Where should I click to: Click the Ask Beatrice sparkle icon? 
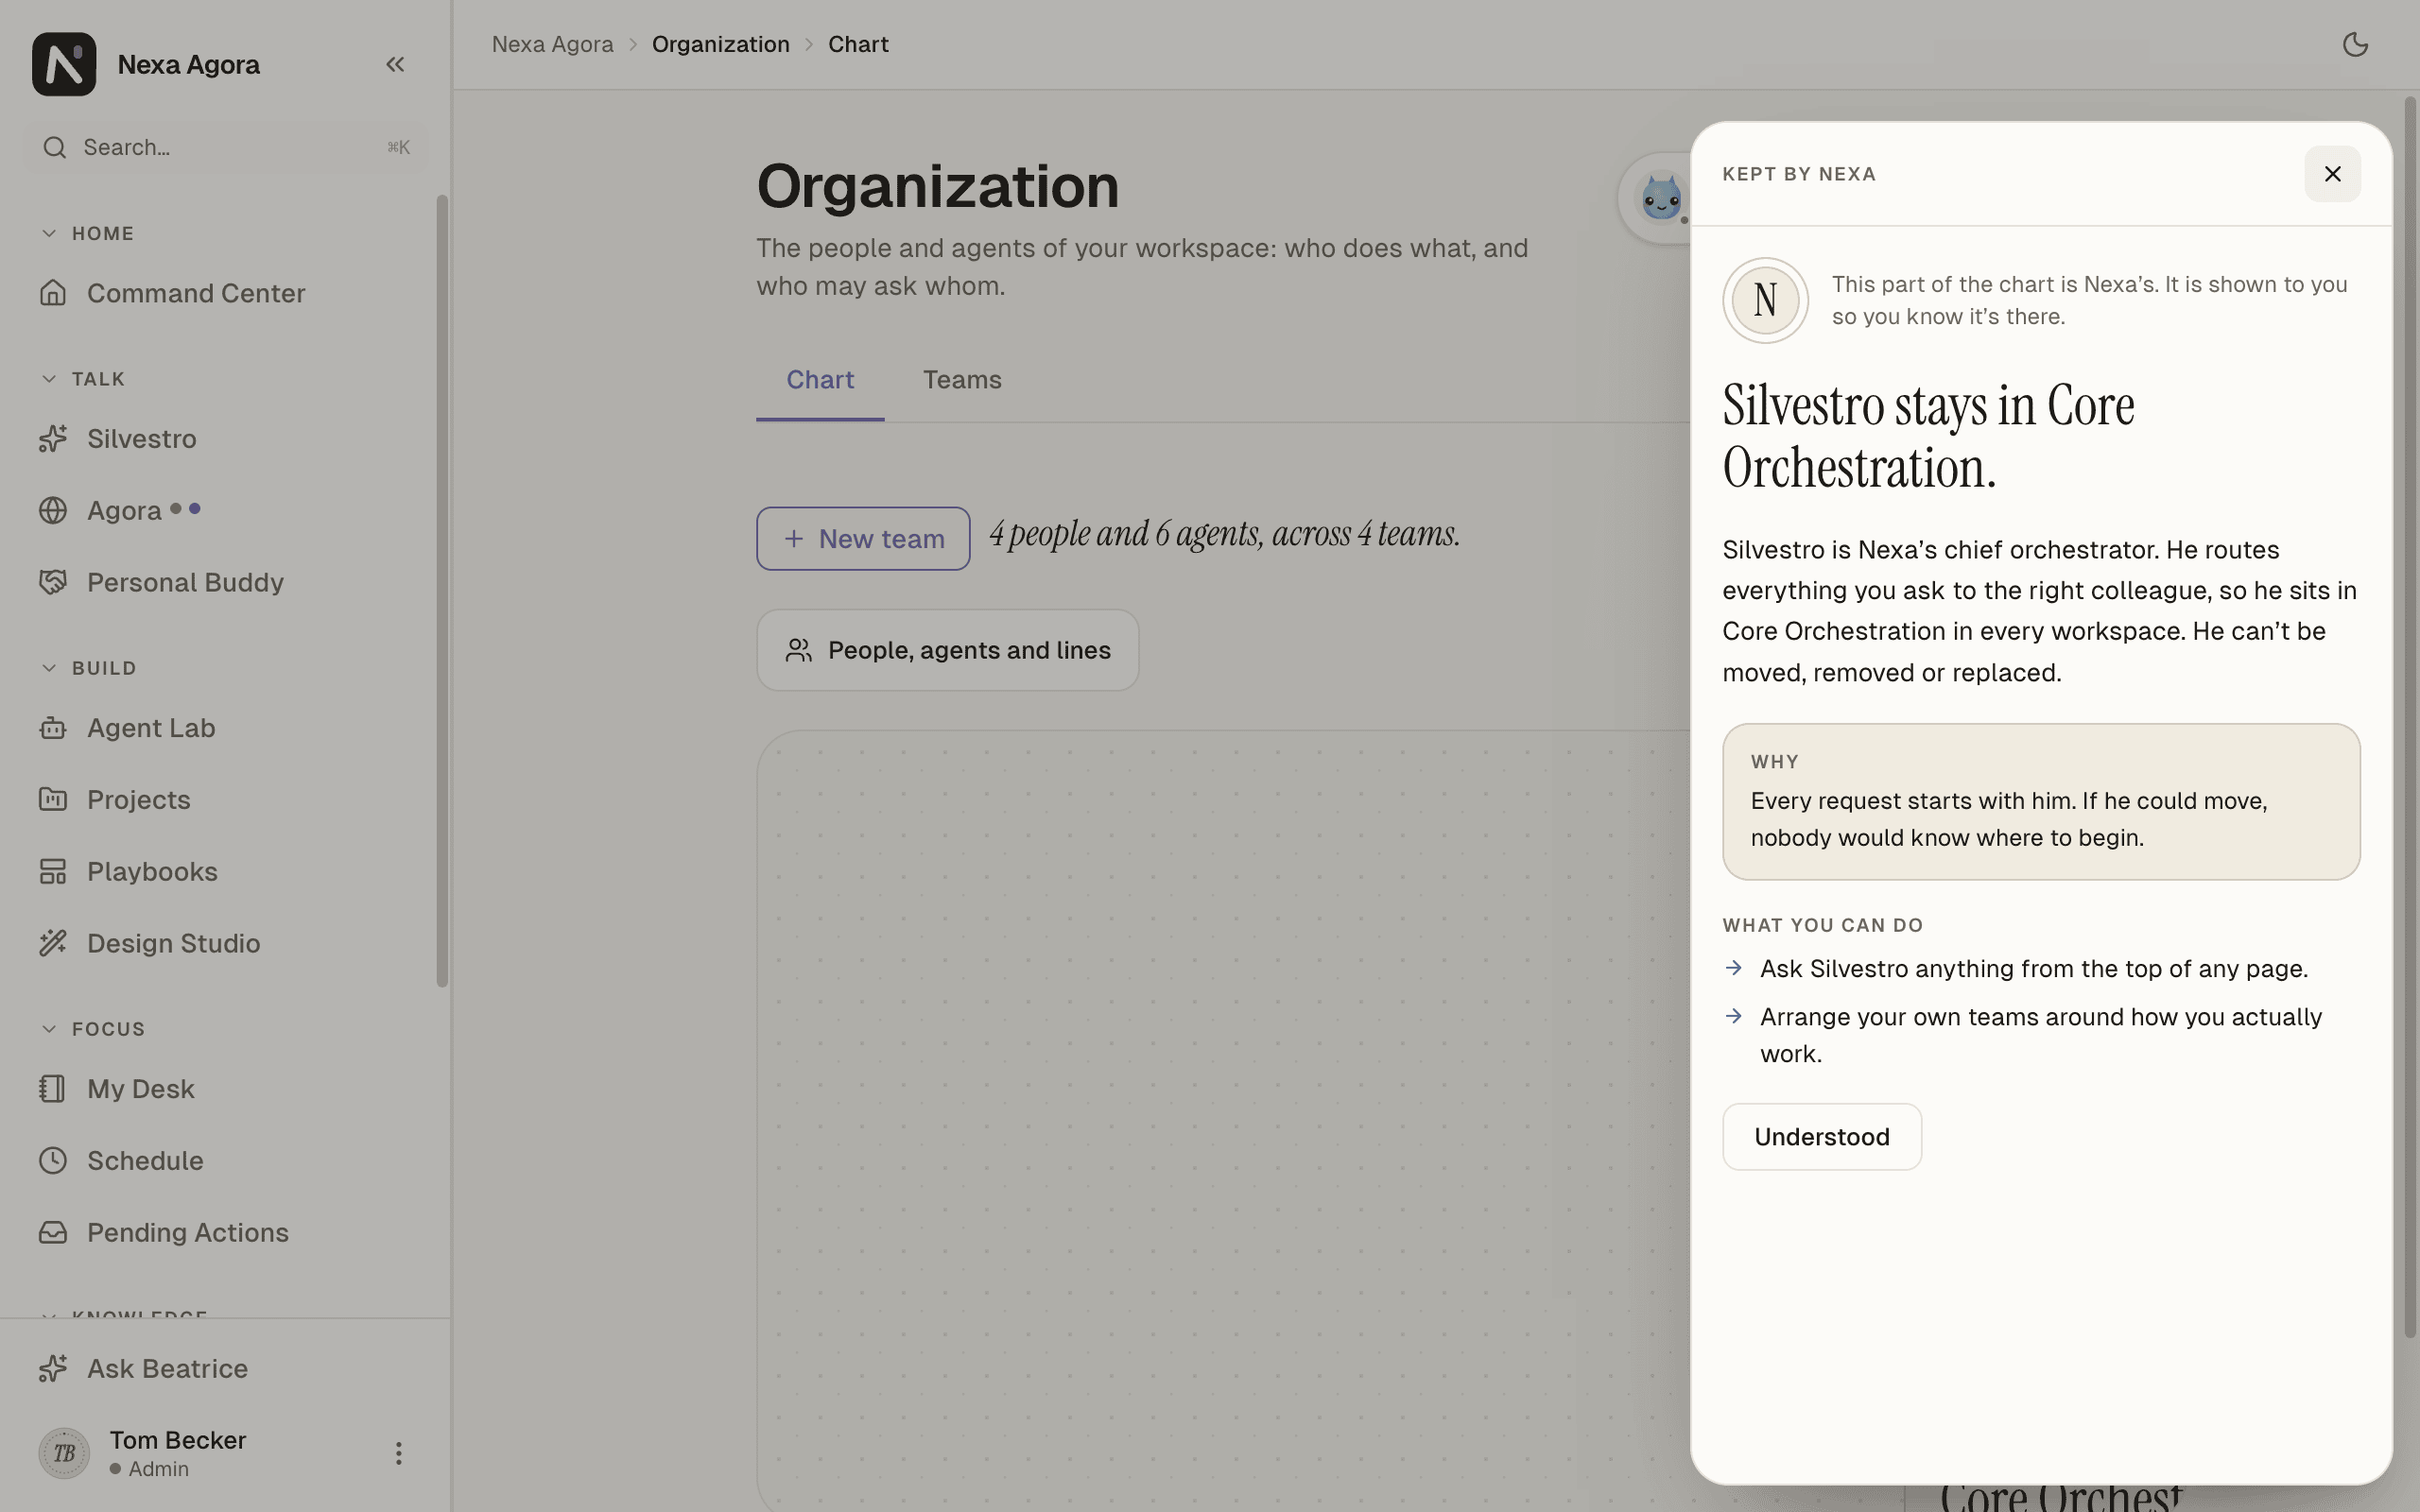click(x=53, y=1369)
